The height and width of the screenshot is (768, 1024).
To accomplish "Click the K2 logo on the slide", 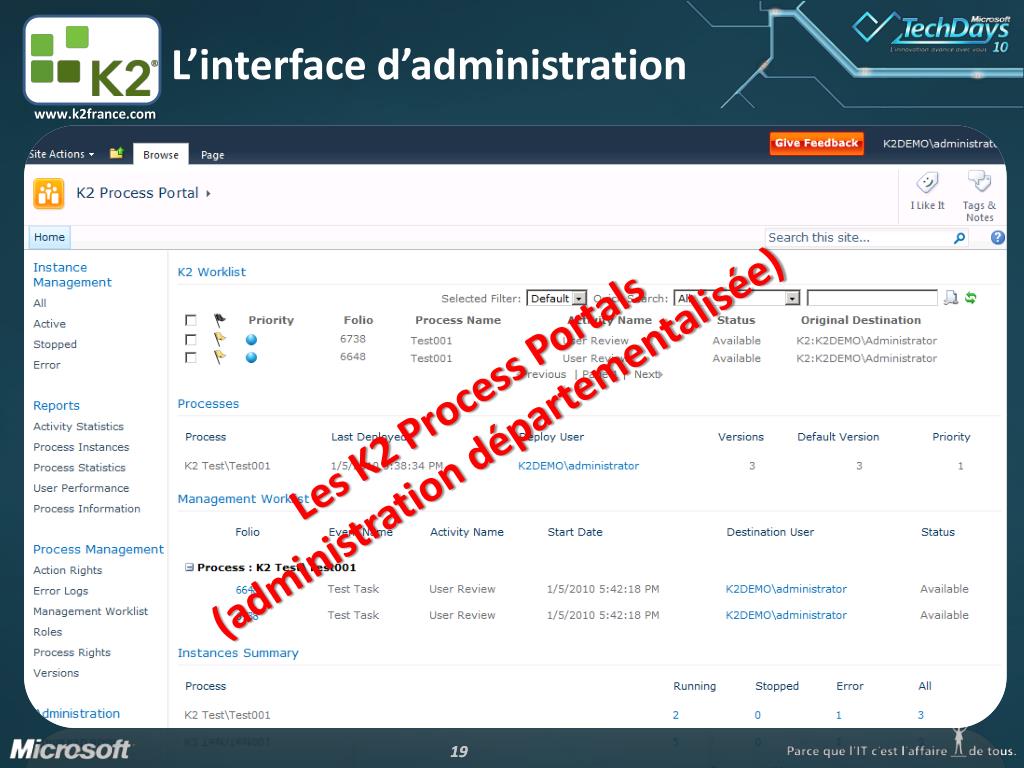I will pos(92,60).
